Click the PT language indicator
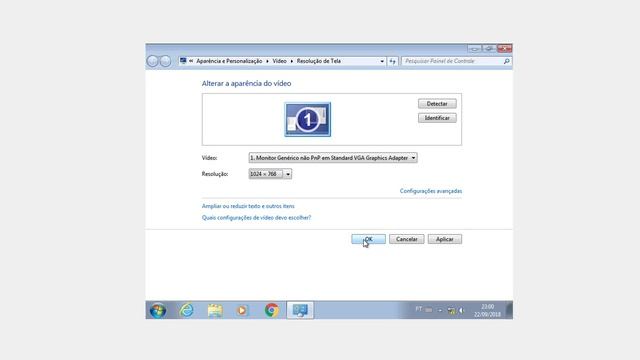This screenshot has height=360, width=640. (418, 309)
